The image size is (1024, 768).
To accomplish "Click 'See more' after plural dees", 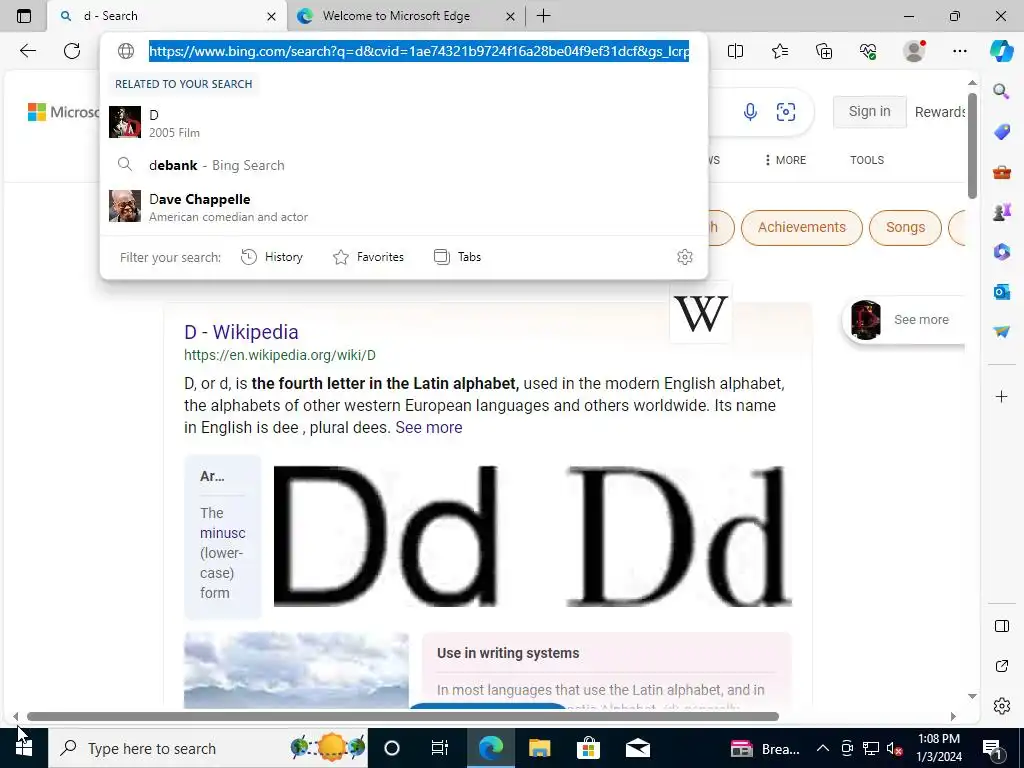I will (428, 427).
